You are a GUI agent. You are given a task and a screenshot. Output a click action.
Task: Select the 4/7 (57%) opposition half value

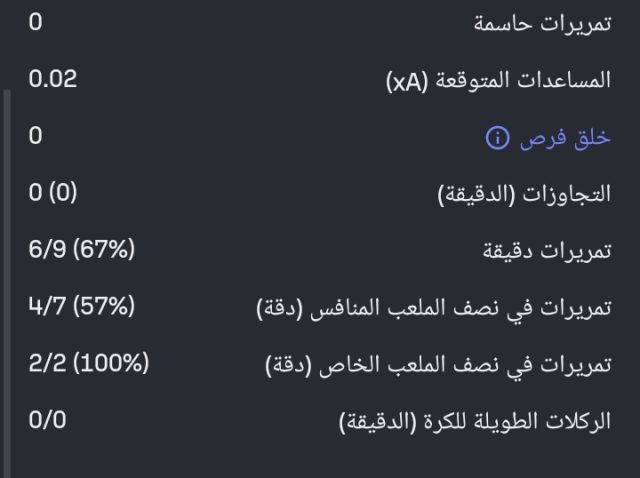pyautogui.click(x=81, y=306)
